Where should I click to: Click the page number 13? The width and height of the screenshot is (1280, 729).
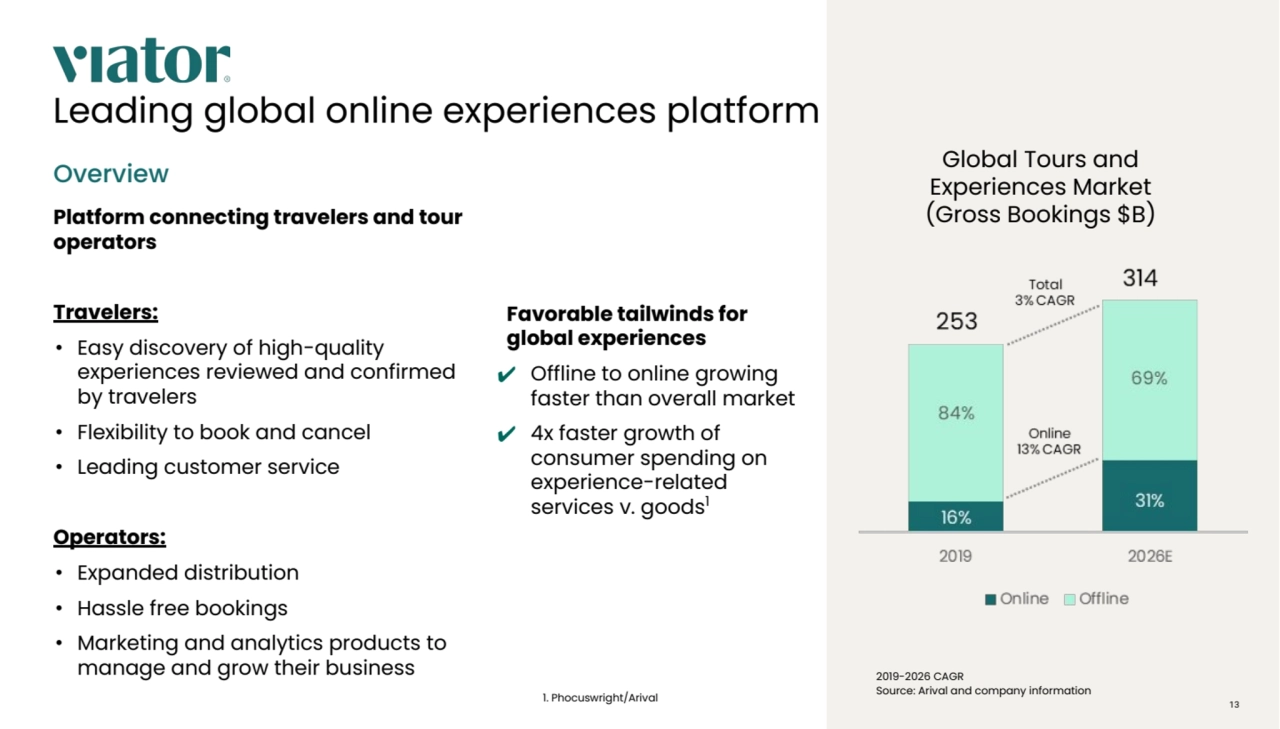coord(1234,705)
